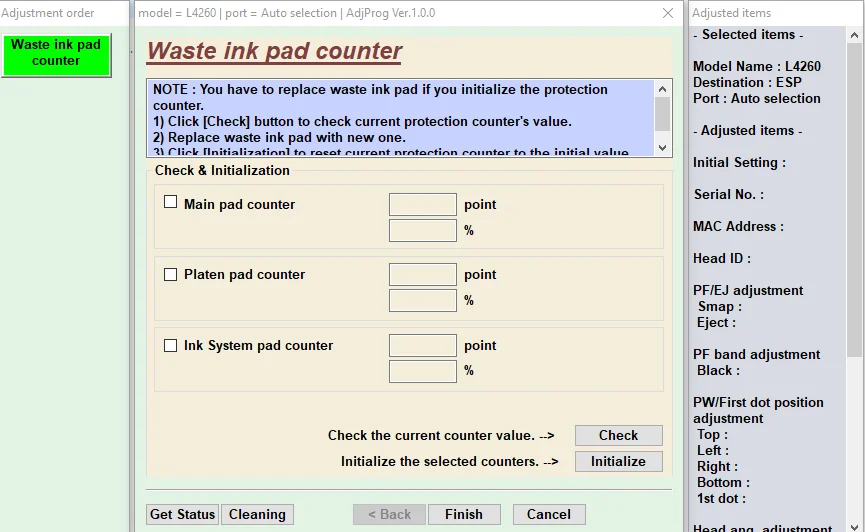Click the 'MAC Address :' entry
Image resolution: width=865 pixels, height=532 pixels.
coord(738,226)
